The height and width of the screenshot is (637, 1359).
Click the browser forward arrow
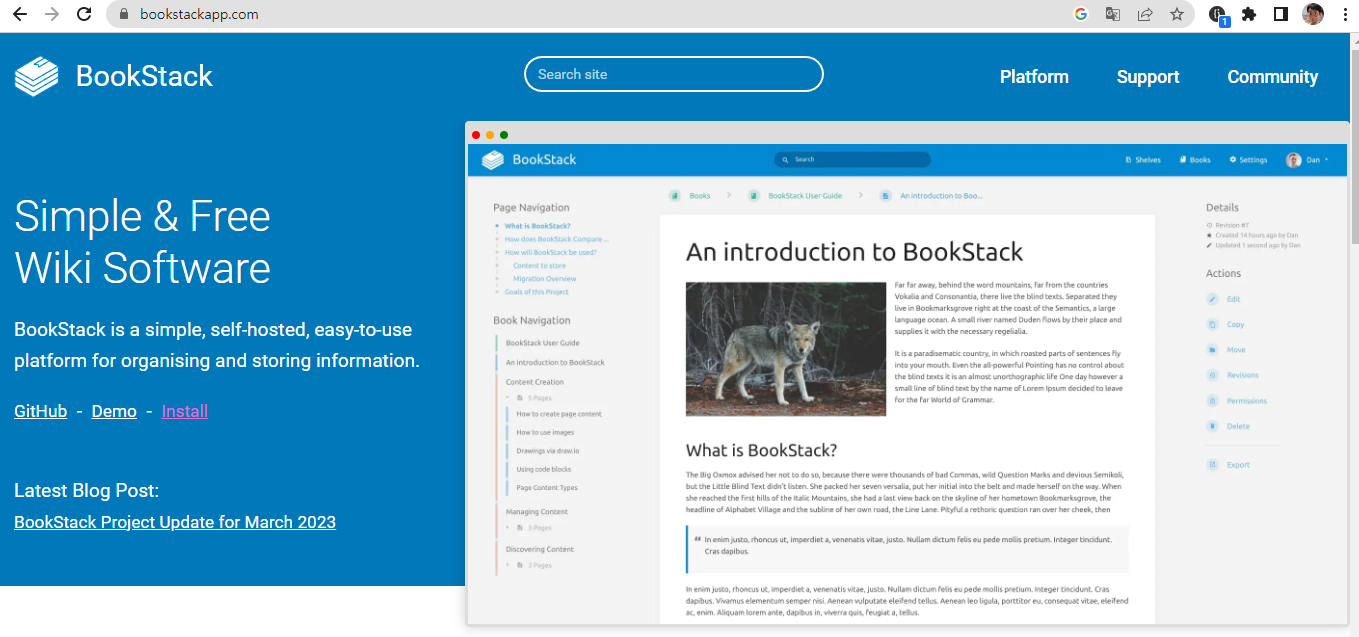coord(52,14)
